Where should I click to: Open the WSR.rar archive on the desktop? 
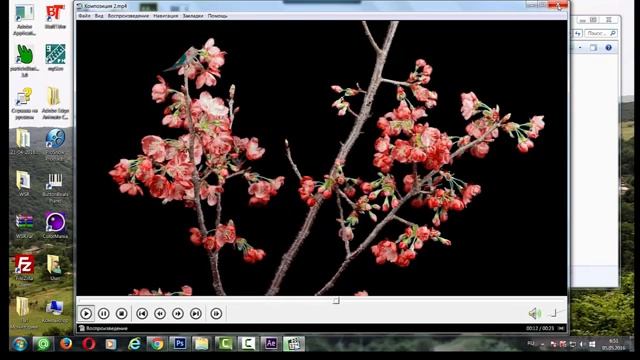click(24, 225)
